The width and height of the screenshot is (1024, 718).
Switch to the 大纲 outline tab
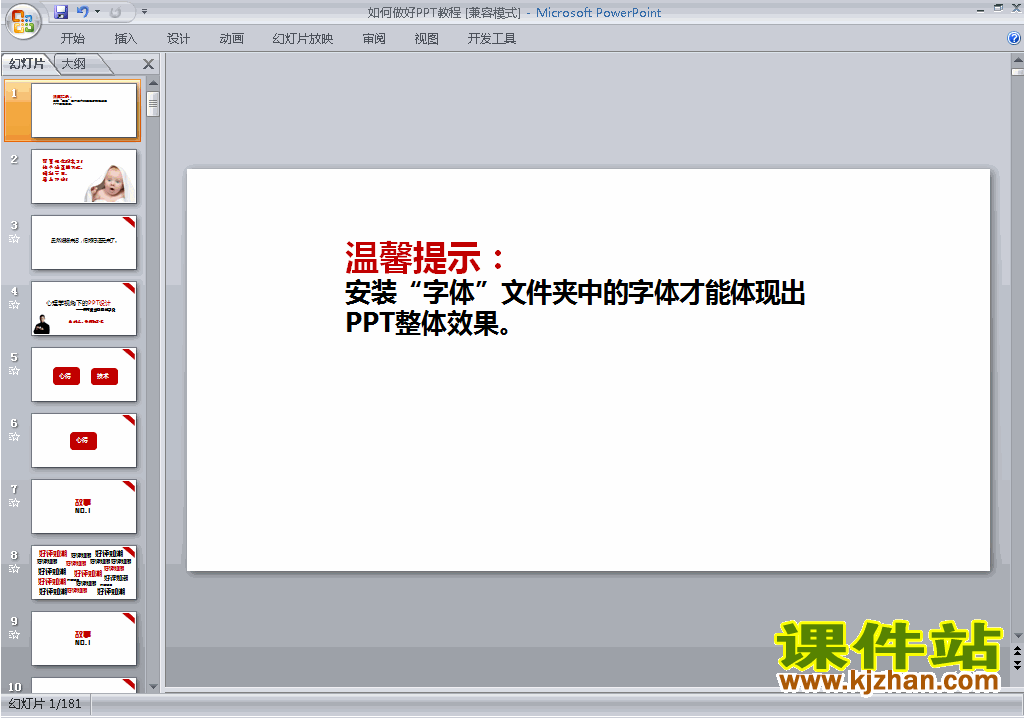click(x=74, y=63)
